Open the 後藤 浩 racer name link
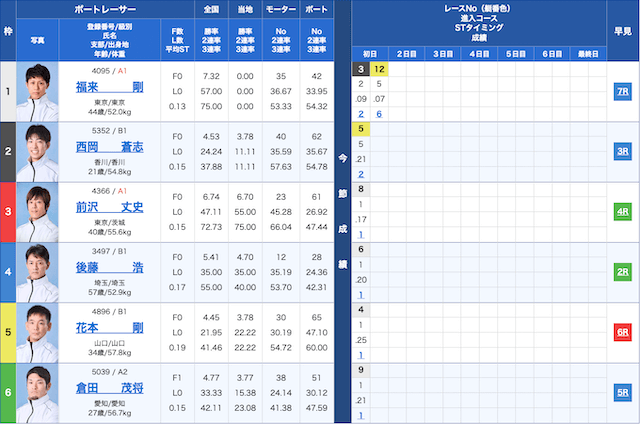The image size is (640, 424). 109,267
